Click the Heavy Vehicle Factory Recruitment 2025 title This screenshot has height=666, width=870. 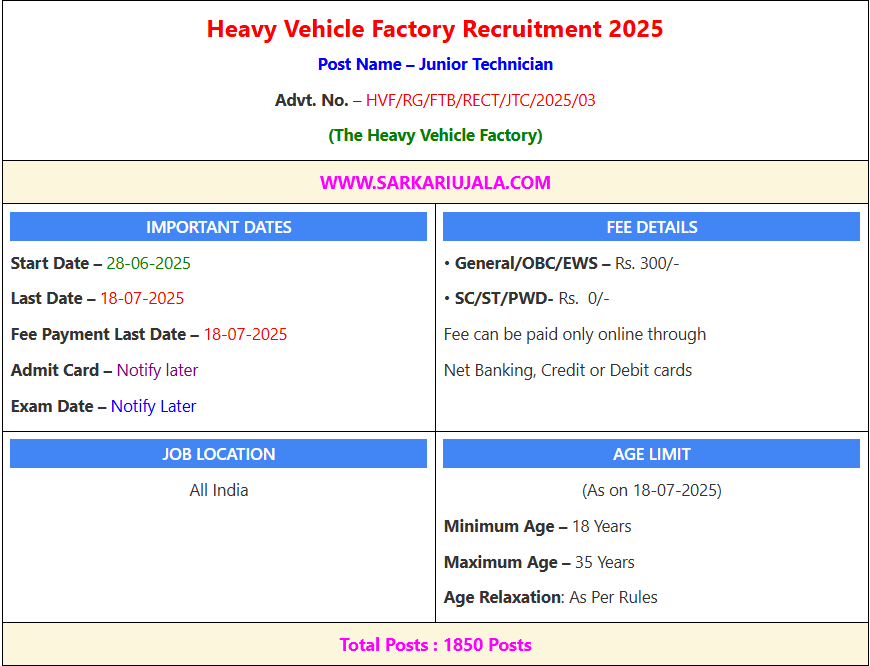(435, 29)
